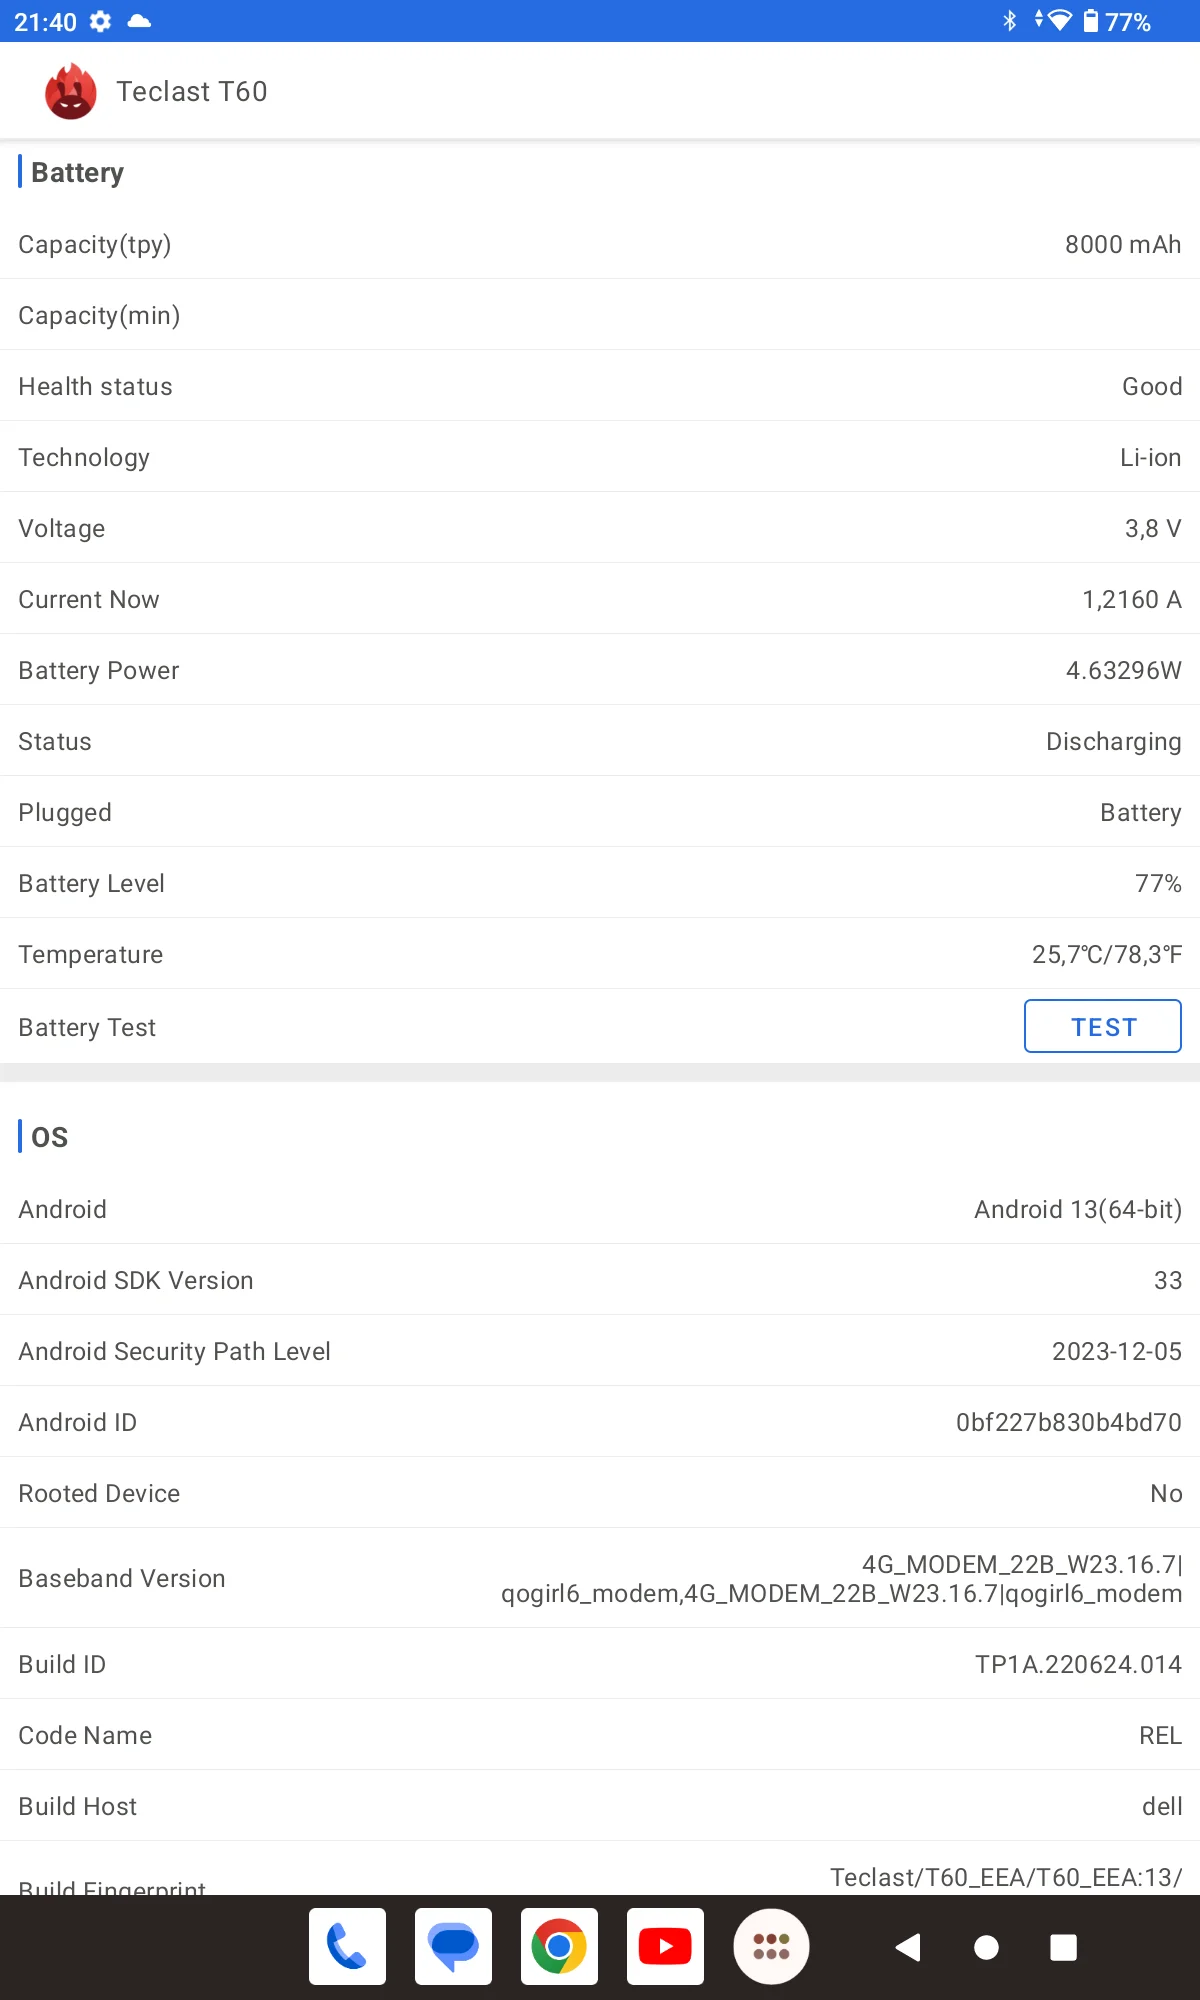Tap the AnTuTu flame logo icon

(70, 92)
